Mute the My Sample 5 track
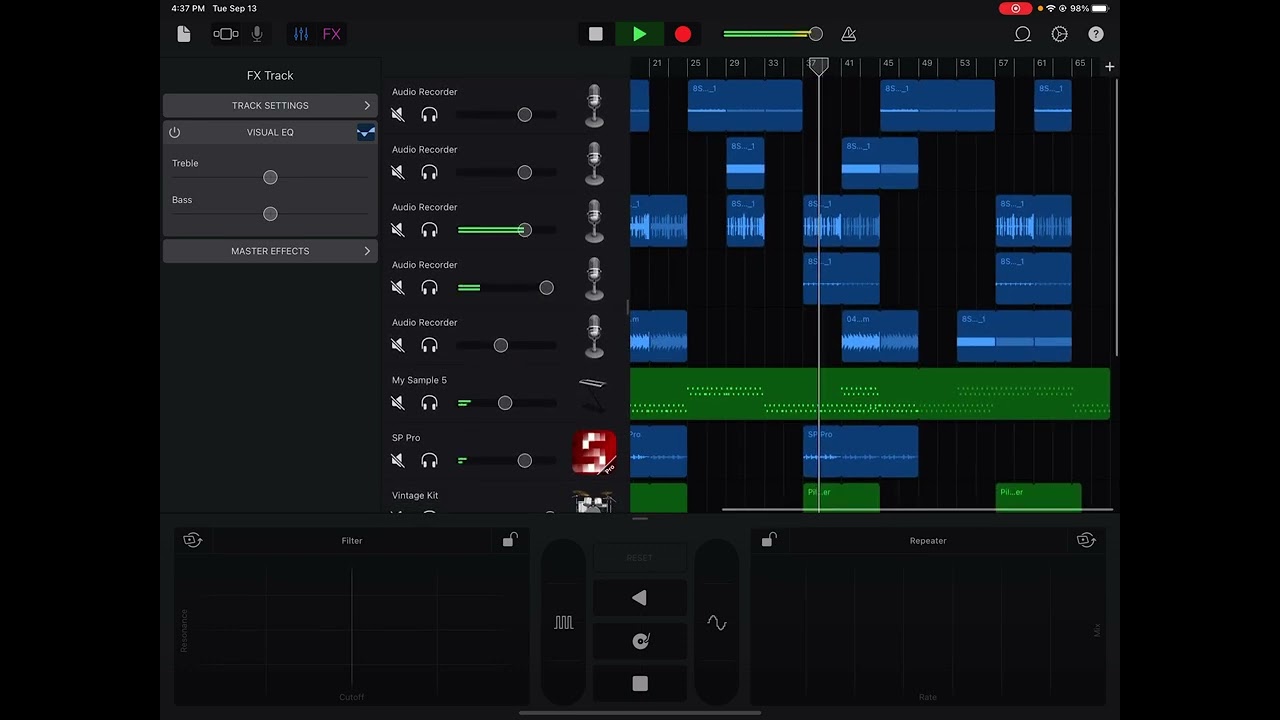Screen dimensions: 1280x720 click(x=398, y=403)
